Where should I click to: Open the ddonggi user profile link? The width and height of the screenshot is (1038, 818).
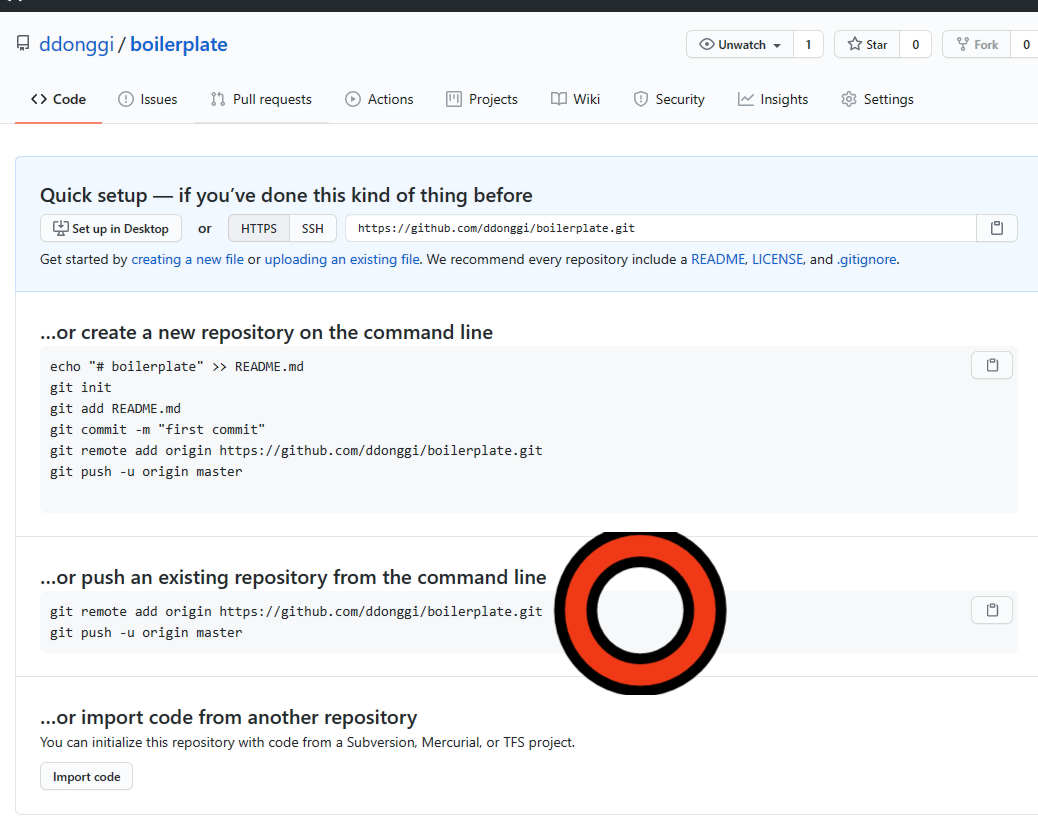[x=76, y=44]
